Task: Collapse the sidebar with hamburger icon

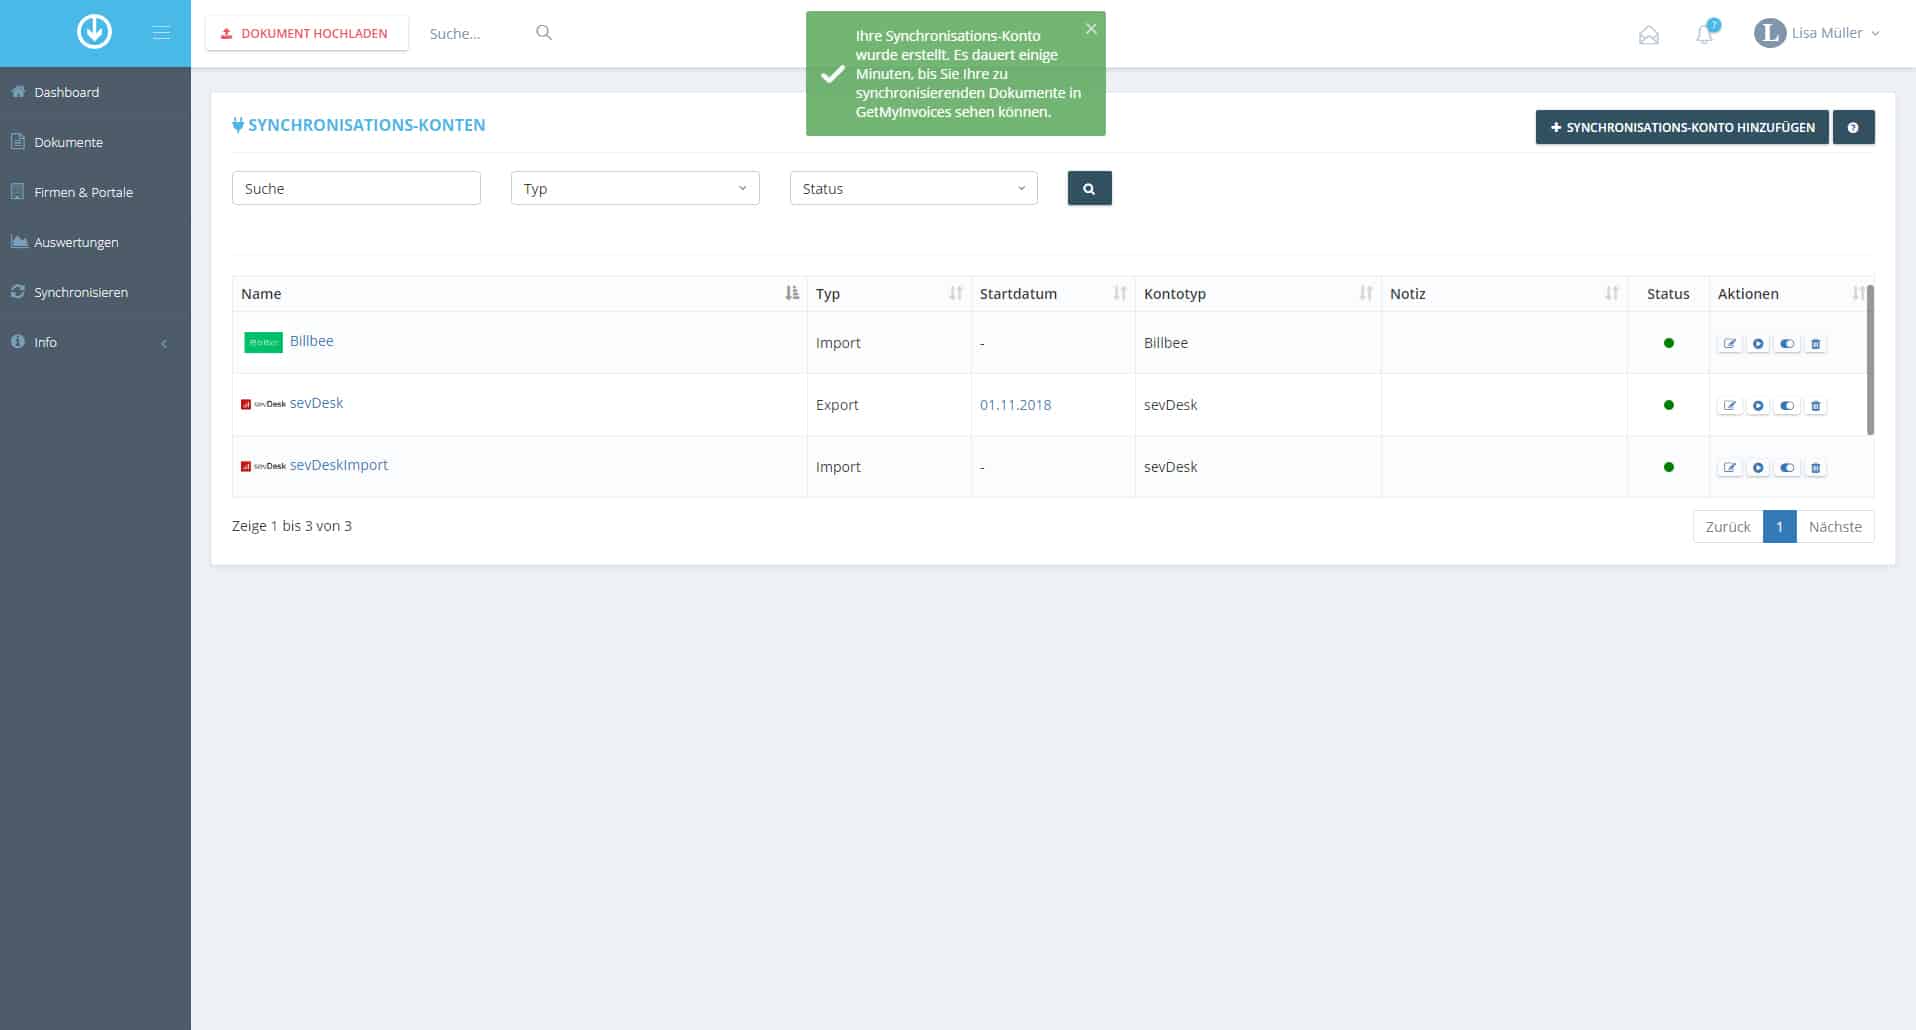Action: point(161,33)
